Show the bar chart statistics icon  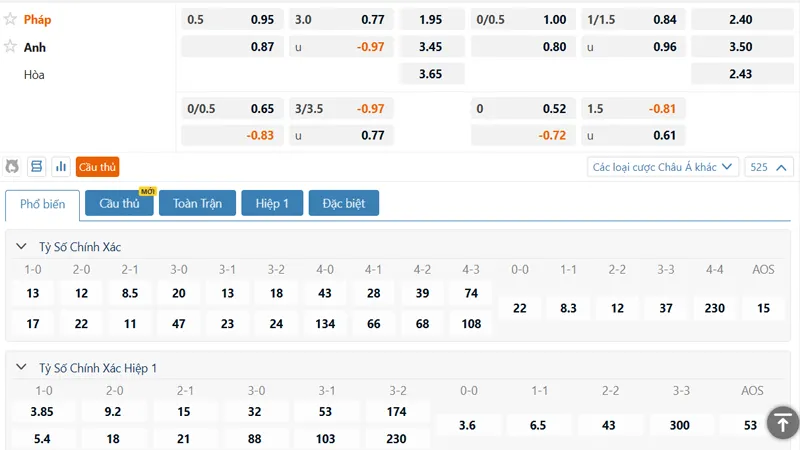(61, 166)
